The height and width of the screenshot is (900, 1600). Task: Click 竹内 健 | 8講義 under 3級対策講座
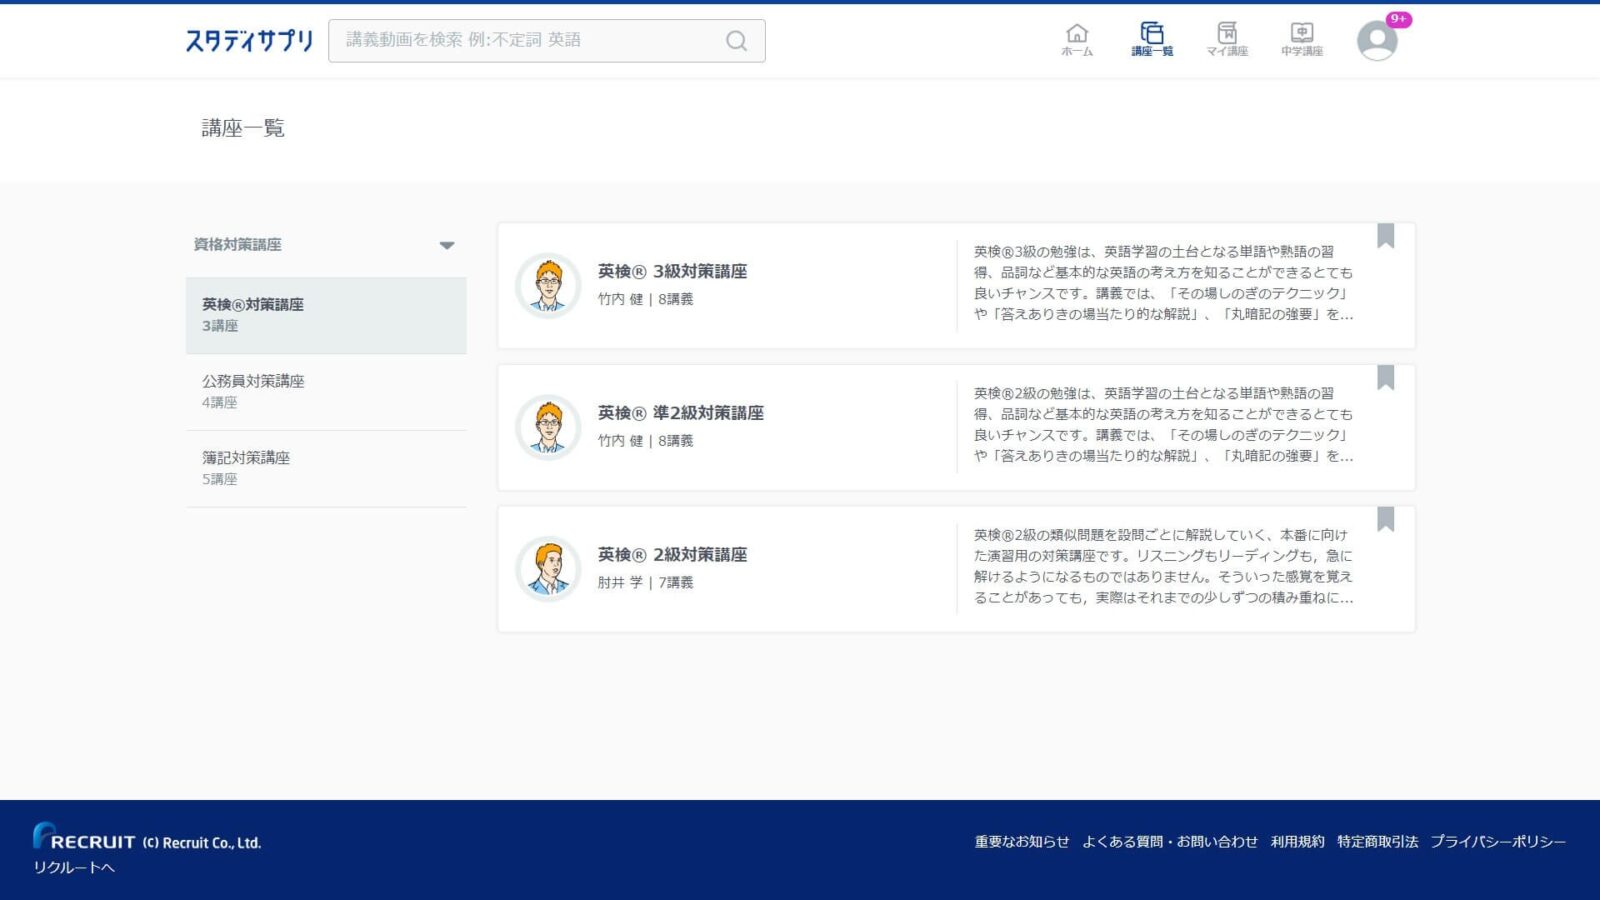point(645,299)
